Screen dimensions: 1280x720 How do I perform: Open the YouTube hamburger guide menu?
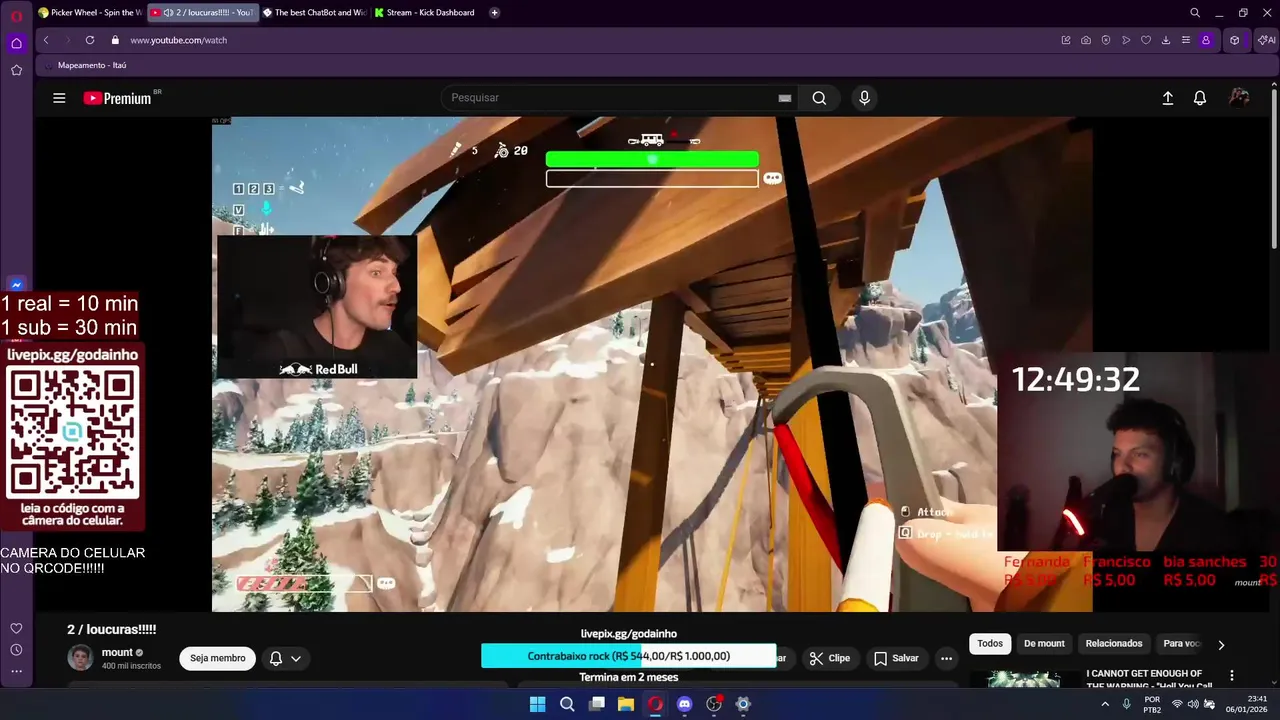click(59, 98)
